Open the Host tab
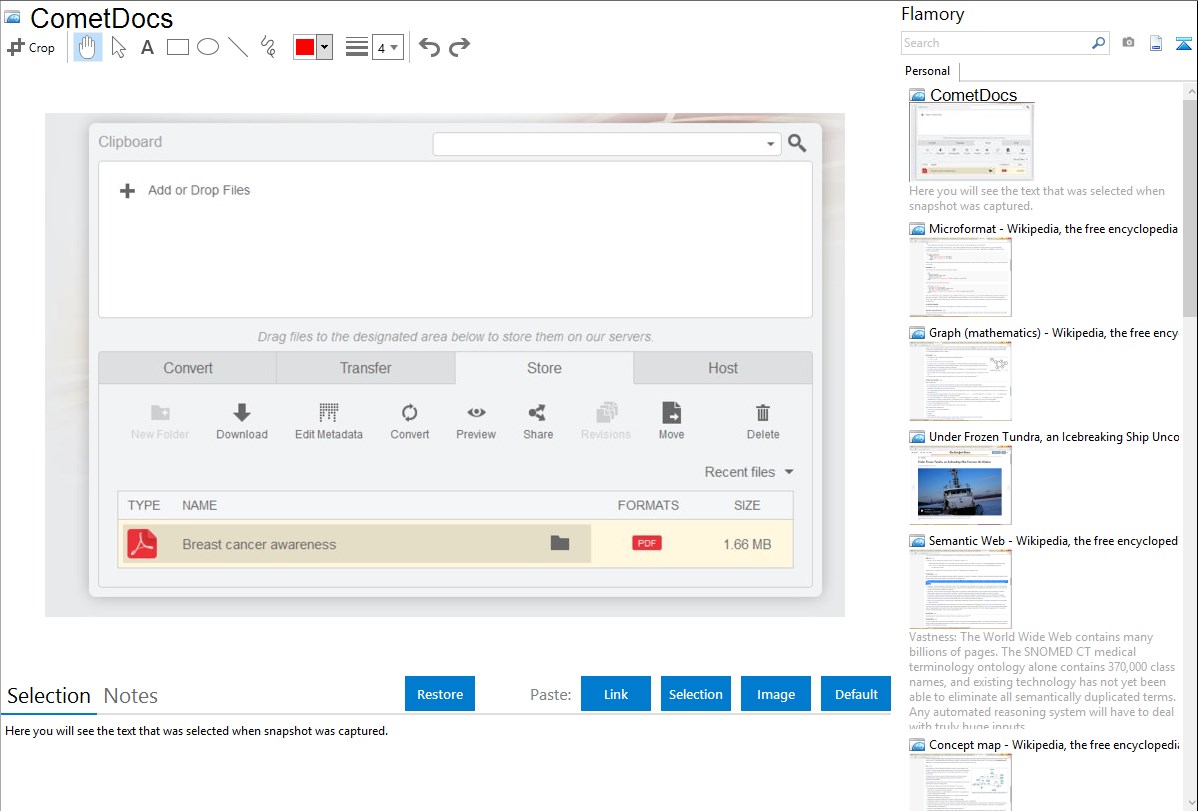 coord(723,368)
